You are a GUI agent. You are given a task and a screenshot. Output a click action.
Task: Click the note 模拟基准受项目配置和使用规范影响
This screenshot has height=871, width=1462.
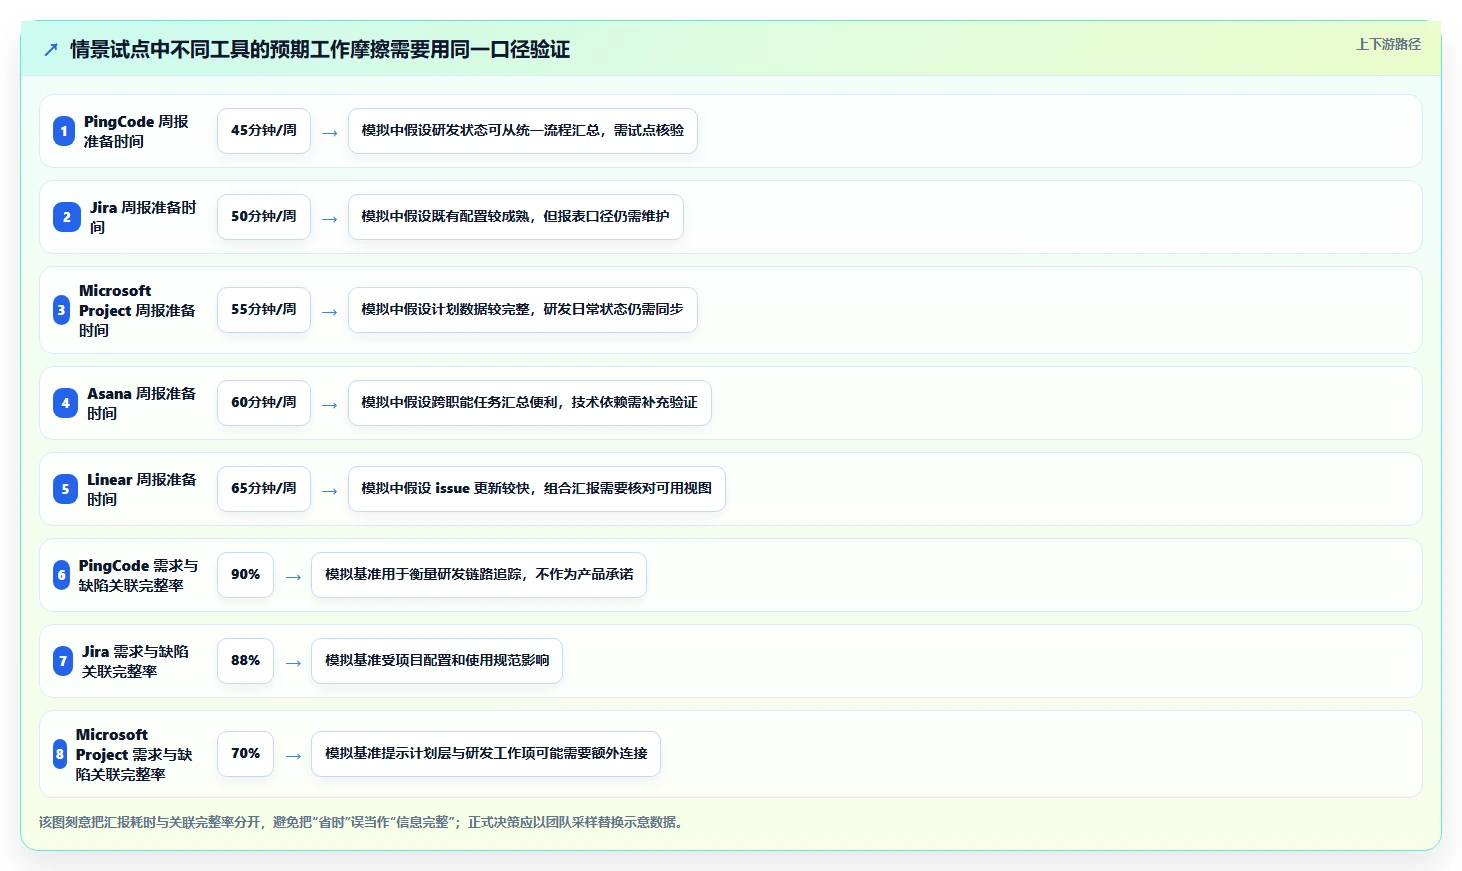(x=437, y=661)
